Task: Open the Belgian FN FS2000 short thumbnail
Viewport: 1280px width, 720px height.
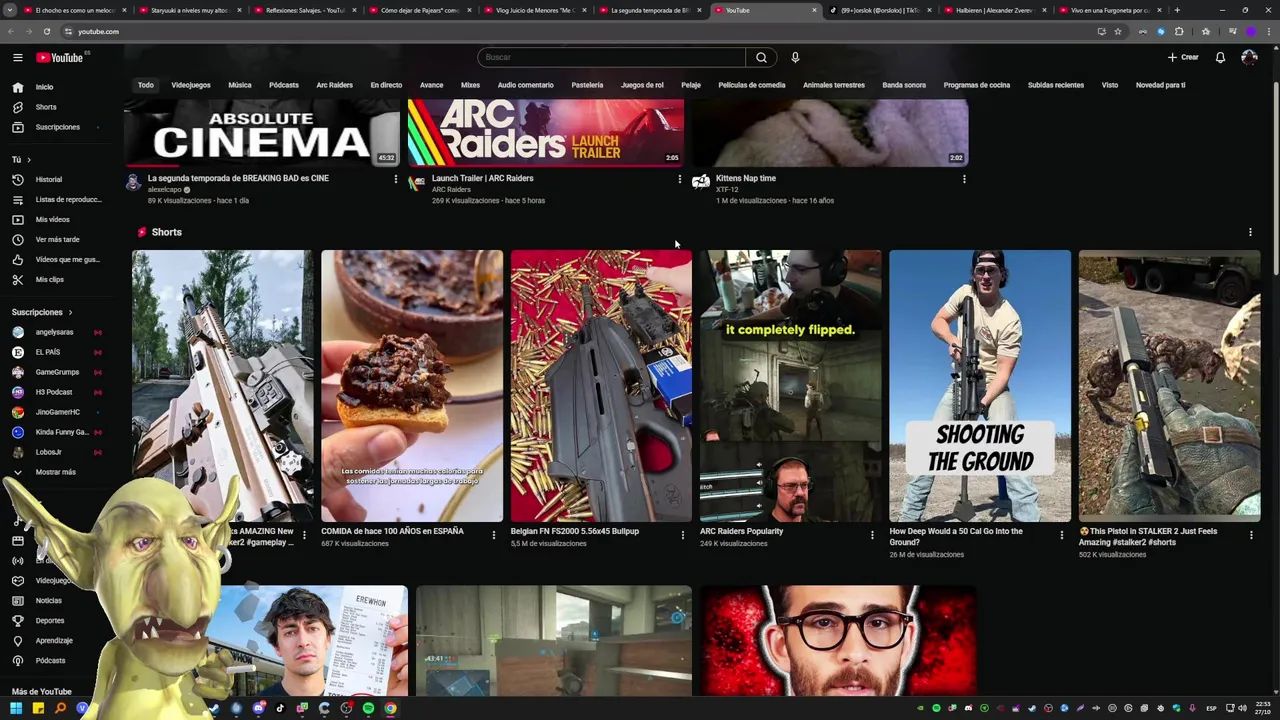Action: point(601,386)
